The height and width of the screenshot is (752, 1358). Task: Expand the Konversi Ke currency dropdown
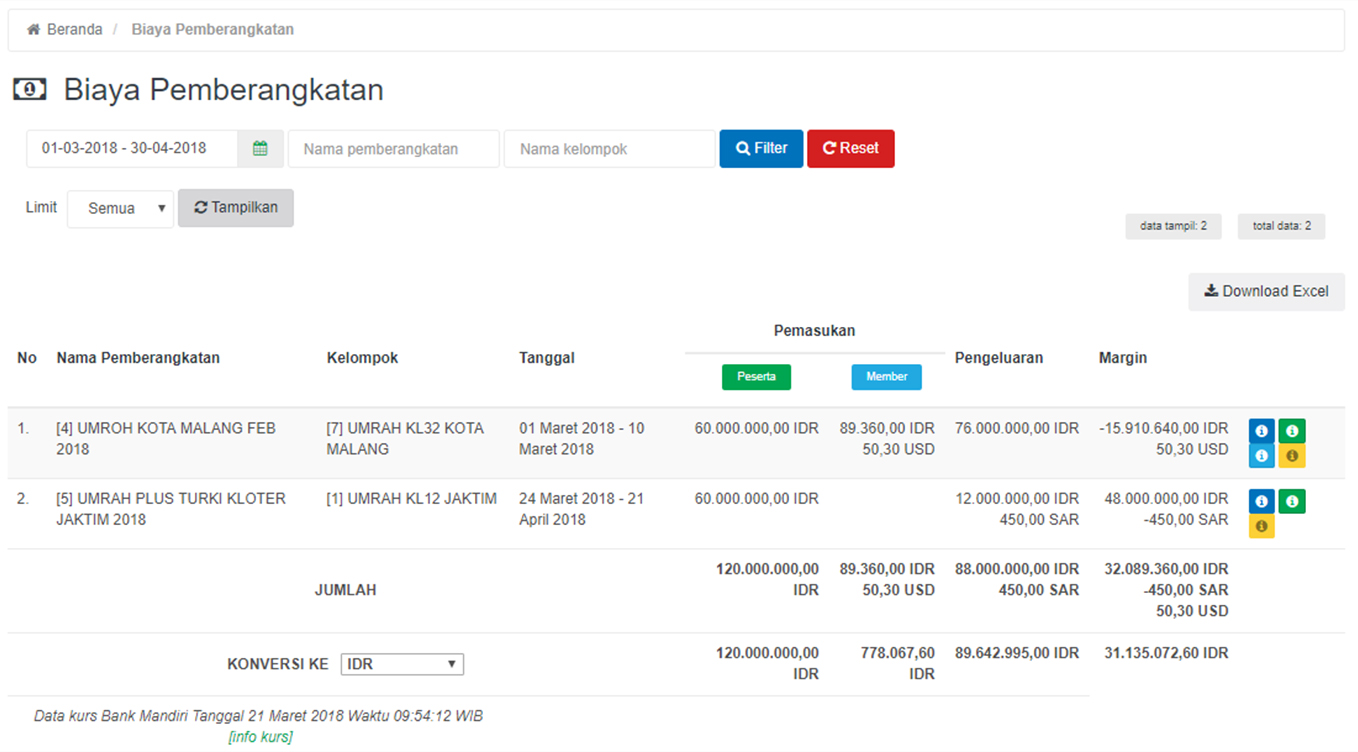402,664
